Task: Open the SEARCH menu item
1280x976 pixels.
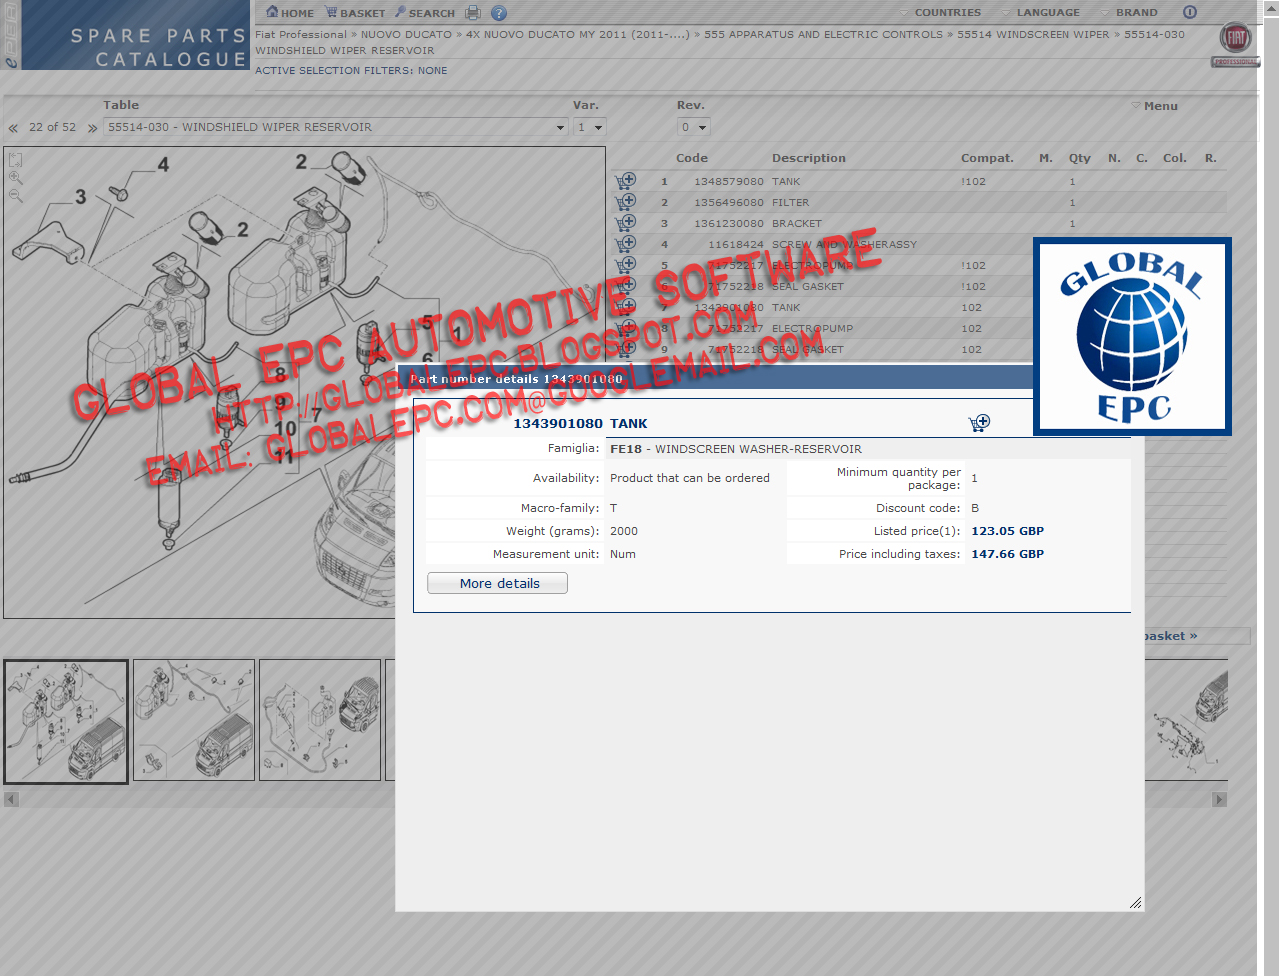Action: [425, 13]
